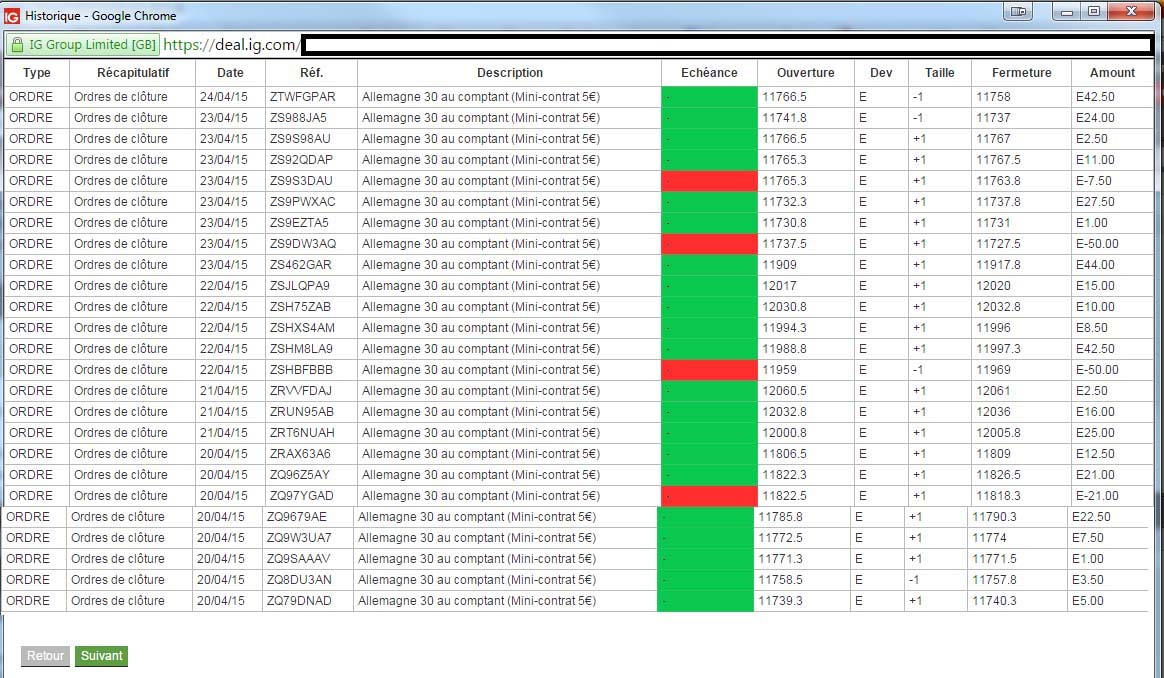Click the green padlock security icon
The image size is (1164, 678).
click(17, 45)
